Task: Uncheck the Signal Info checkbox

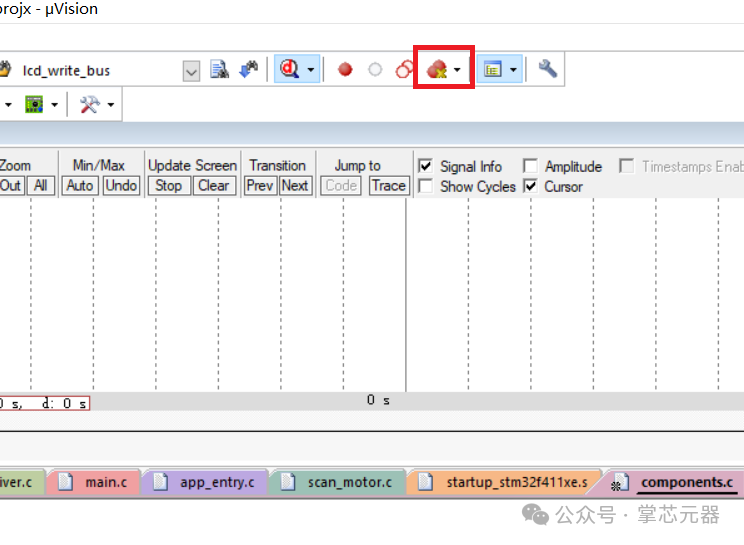Action: 425,166
